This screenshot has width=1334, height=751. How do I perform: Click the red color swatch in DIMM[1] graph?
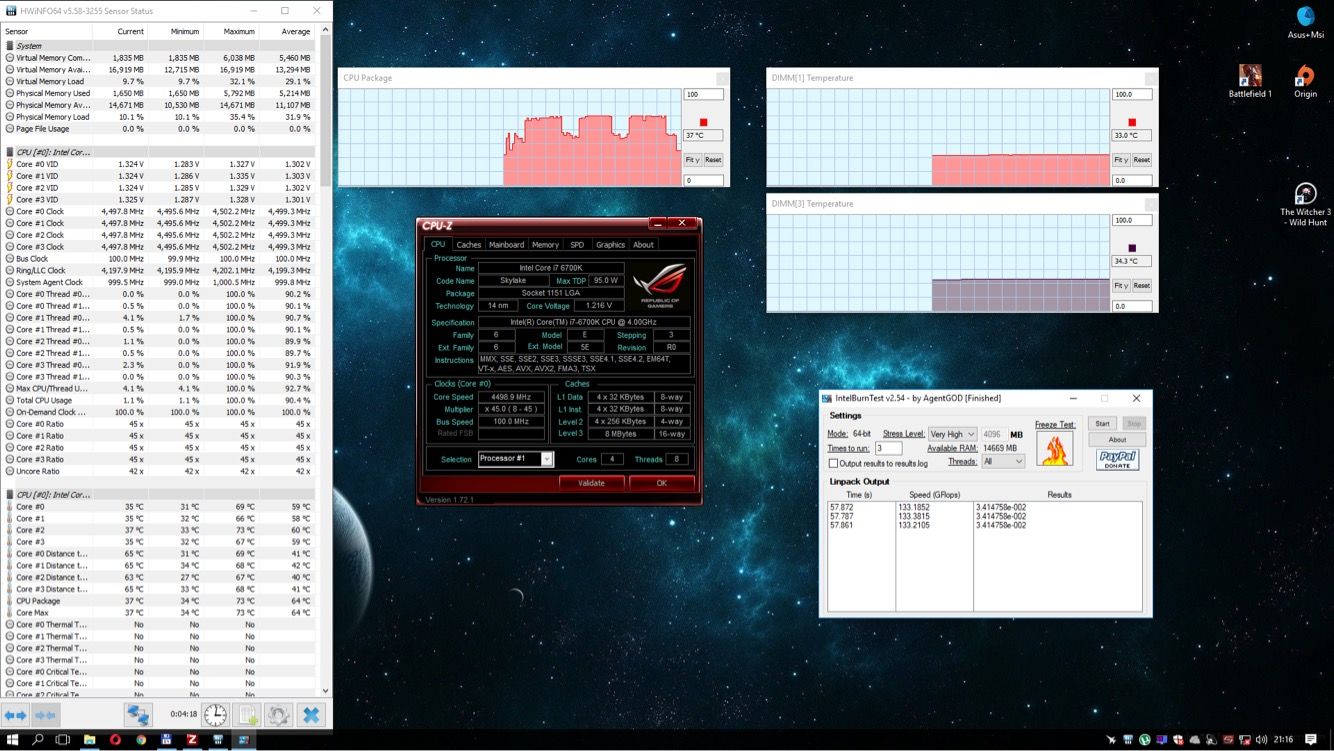click(1132, 122)
